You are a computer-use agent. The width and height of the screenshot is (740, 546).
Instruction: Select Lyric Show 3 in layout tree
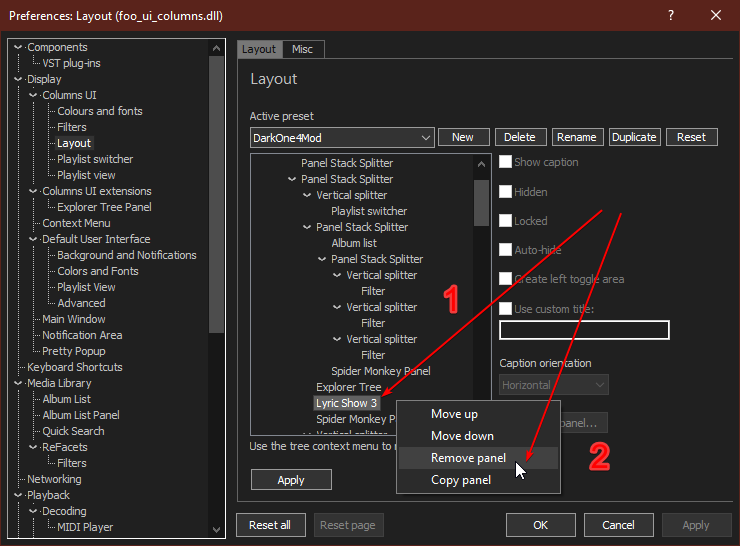pyautogui.click(x=346, y=403)
